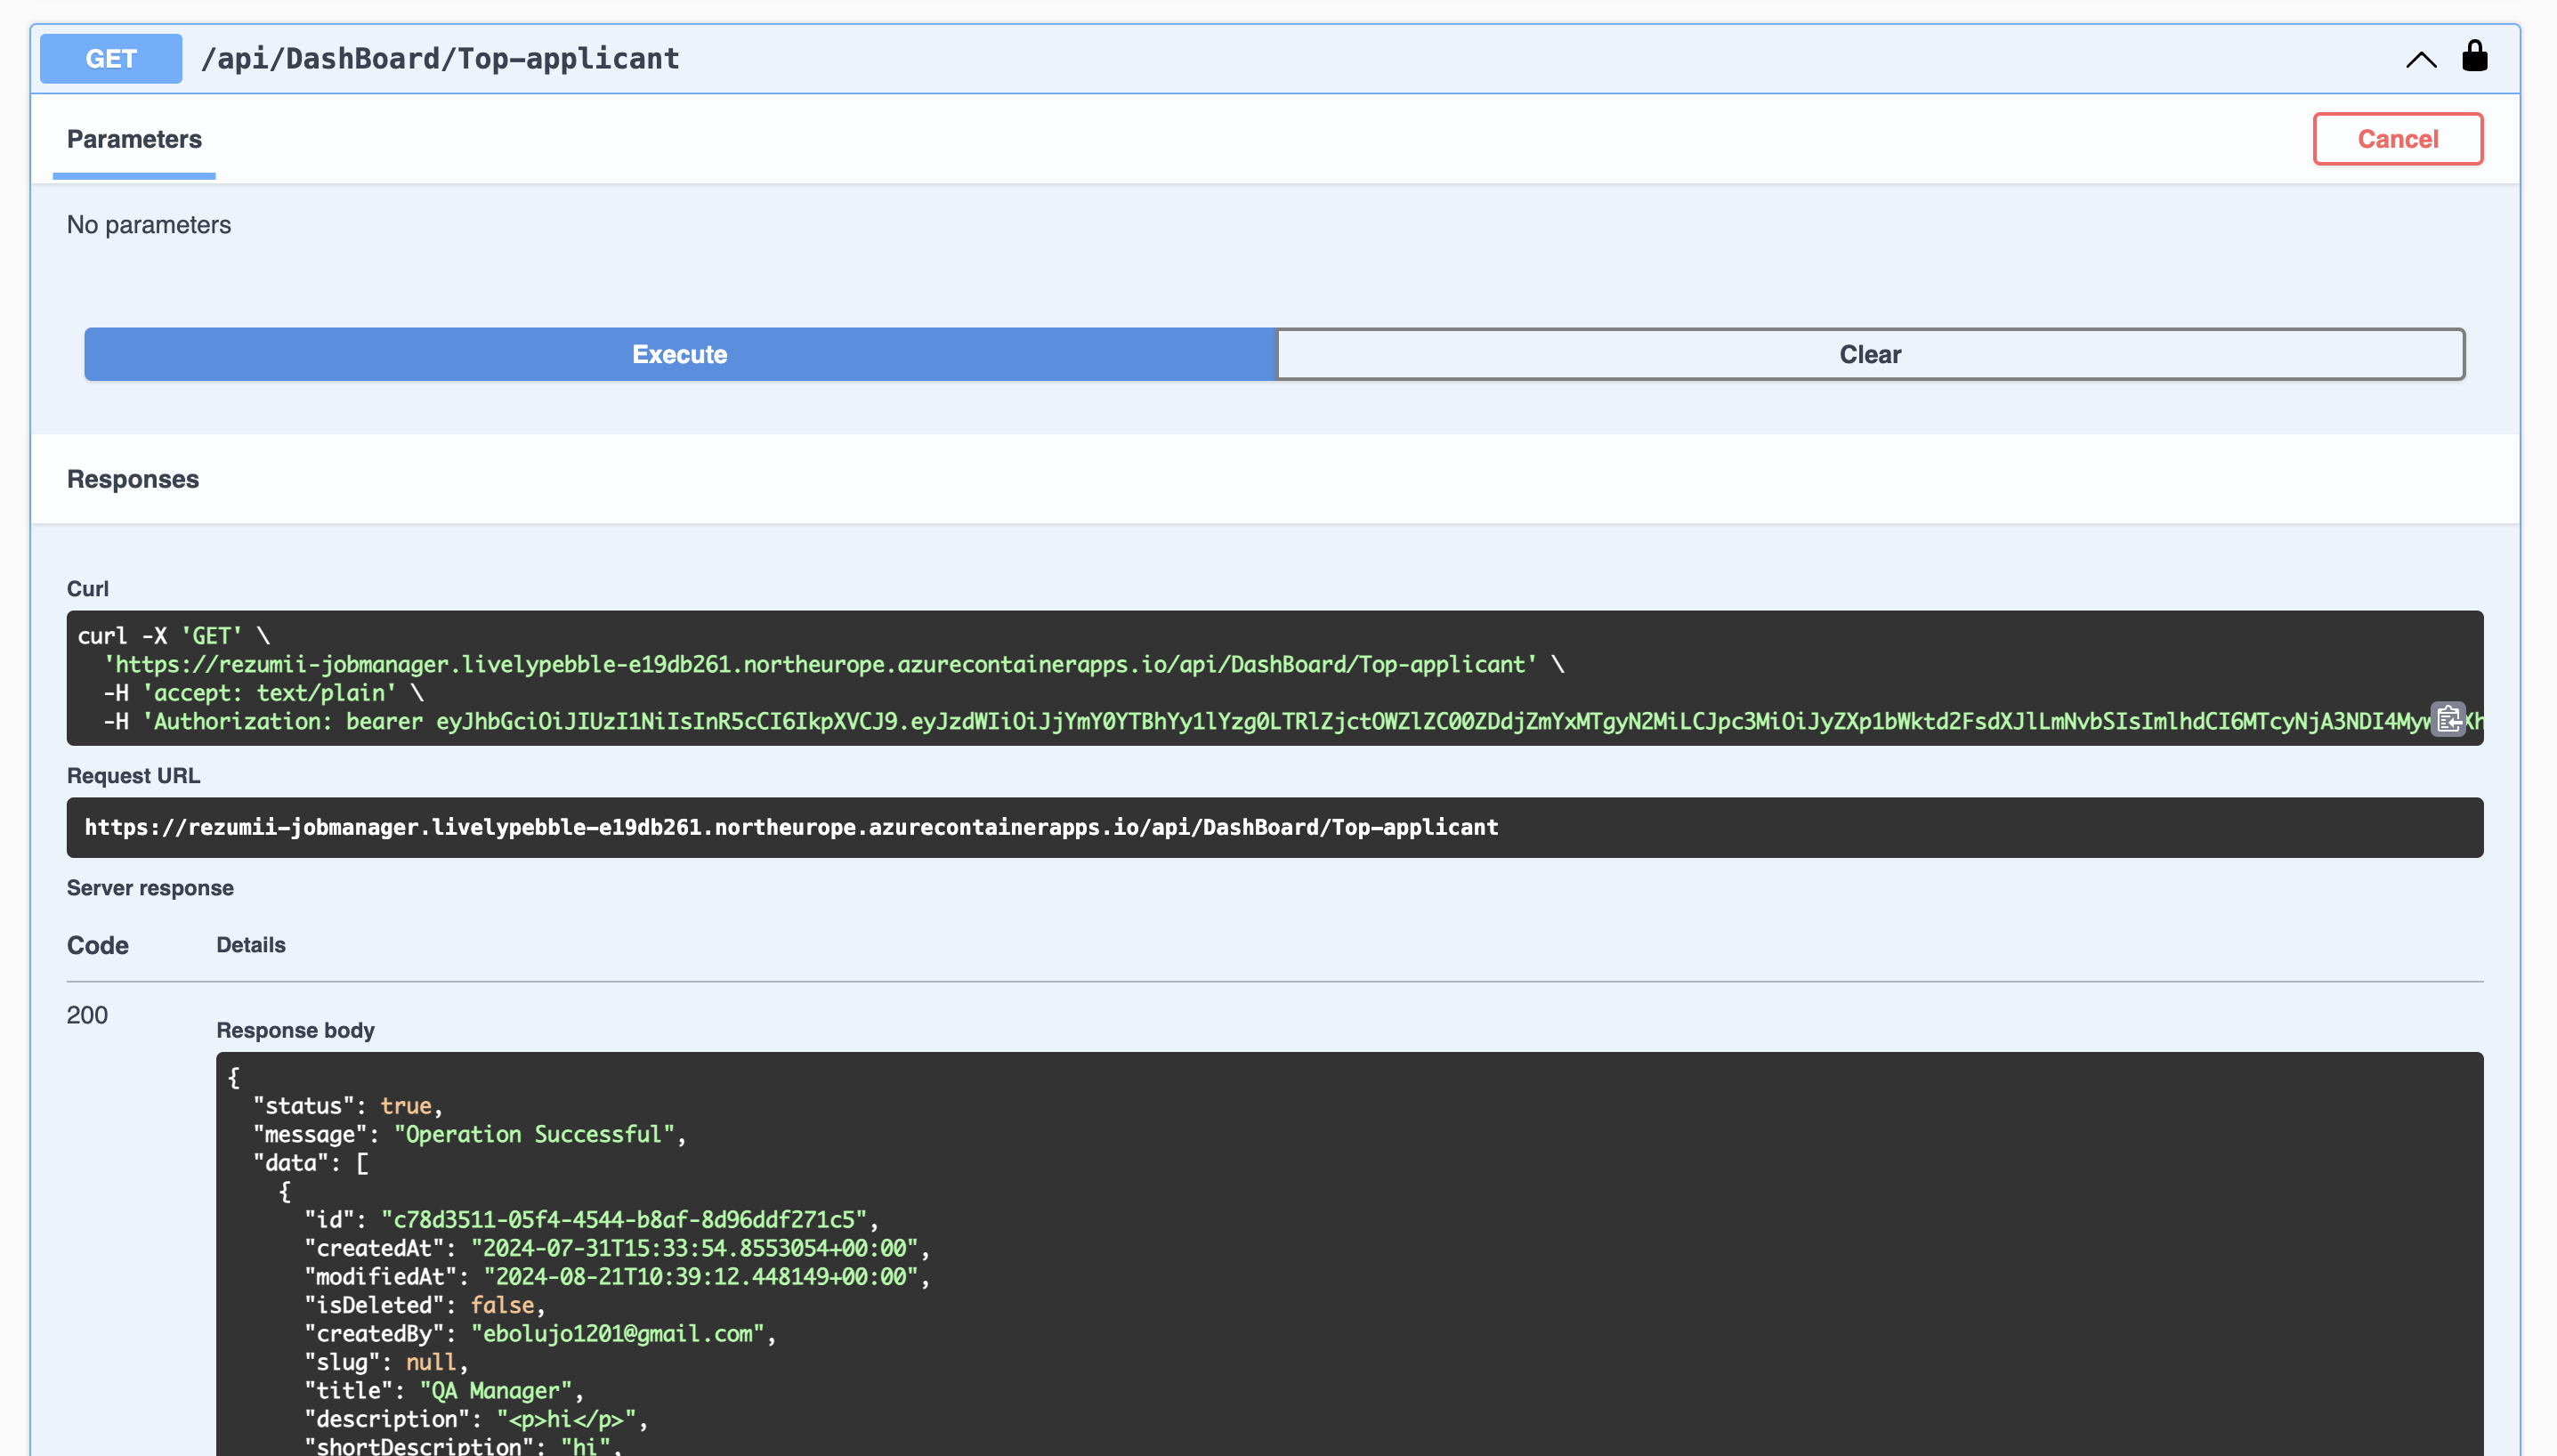Viewport: 2557px width, 1456px height.
Task: Click the Responses section heading
Action: click(x=133, y=479)
